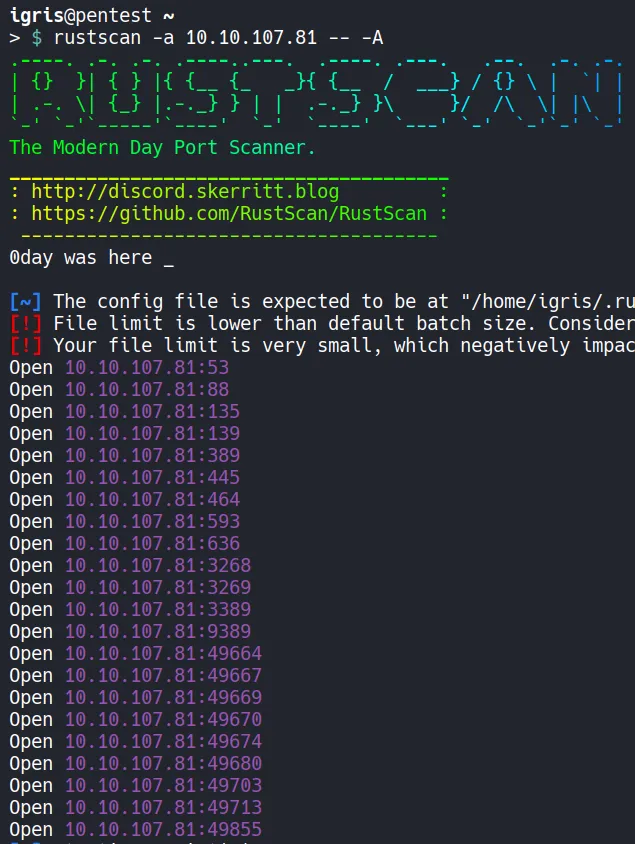Select the 10.10.107.81:445 address
Viewport: 635px width, 844px height.
coord(152,477)
